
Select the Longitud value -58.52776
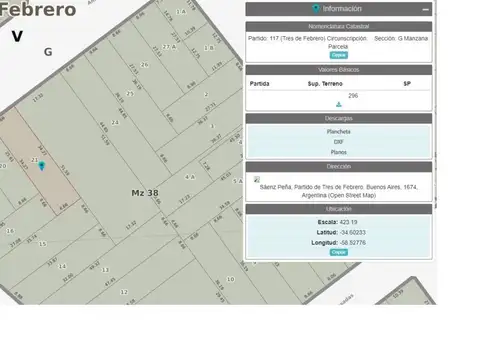[353, 243]
